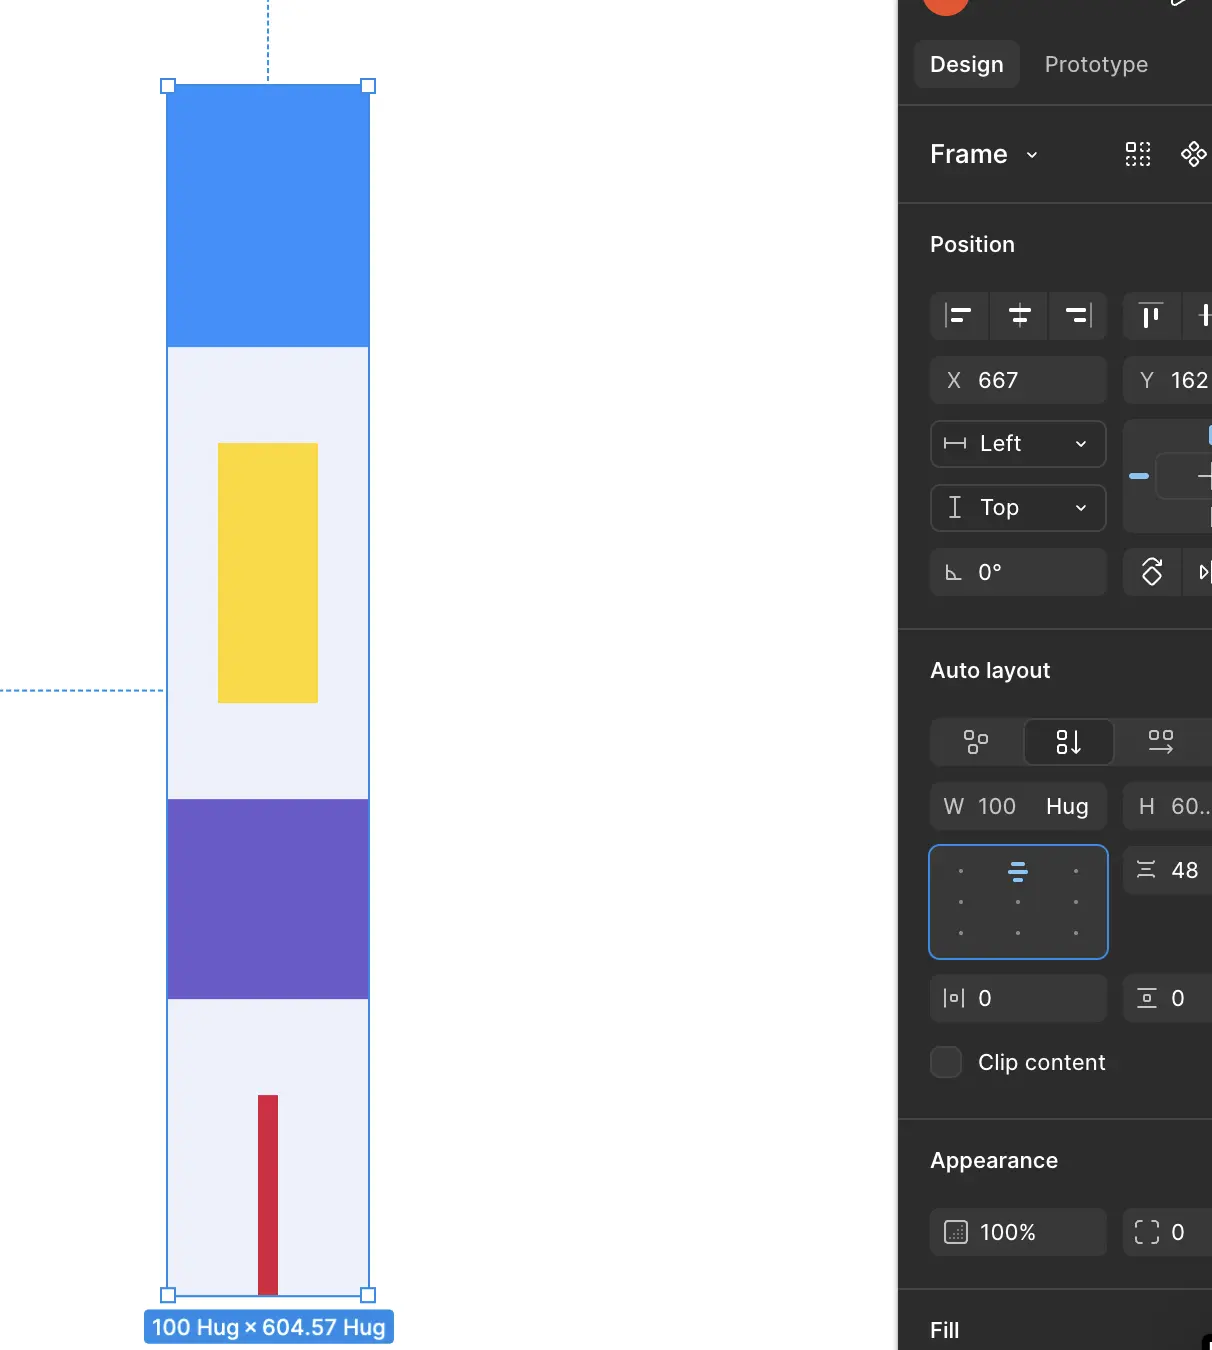Screen dimensions: 1212x1350
Task: Click the create component icon
Action: [x=1193, y=154]
